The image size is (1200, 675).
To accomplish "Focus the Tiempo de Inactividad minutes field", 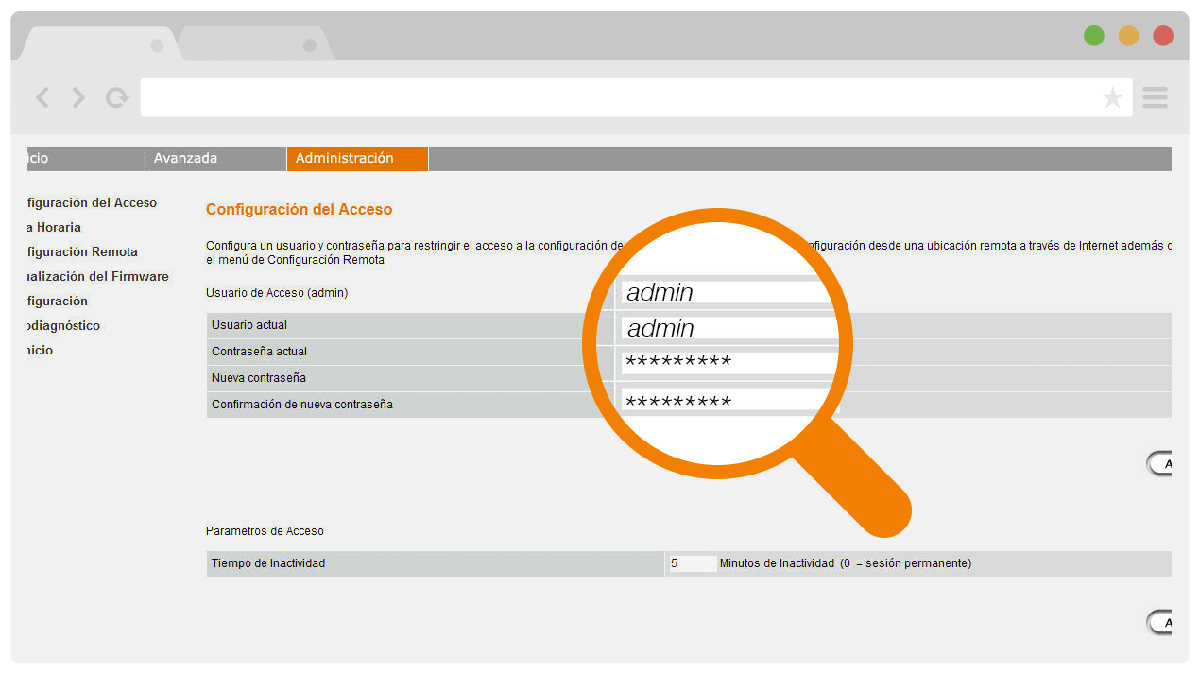I will 692,563.
